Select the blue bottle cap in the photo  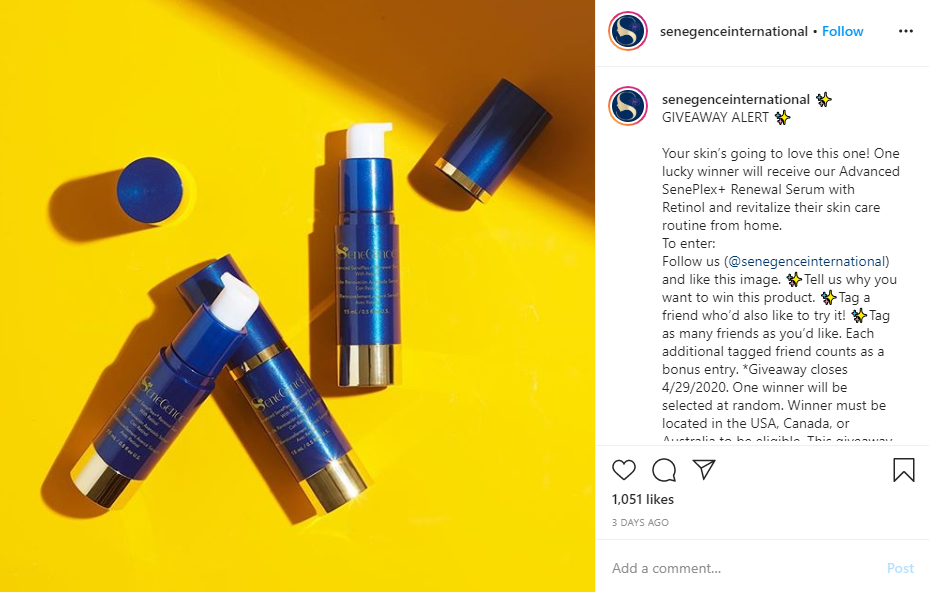pos(492,140)
